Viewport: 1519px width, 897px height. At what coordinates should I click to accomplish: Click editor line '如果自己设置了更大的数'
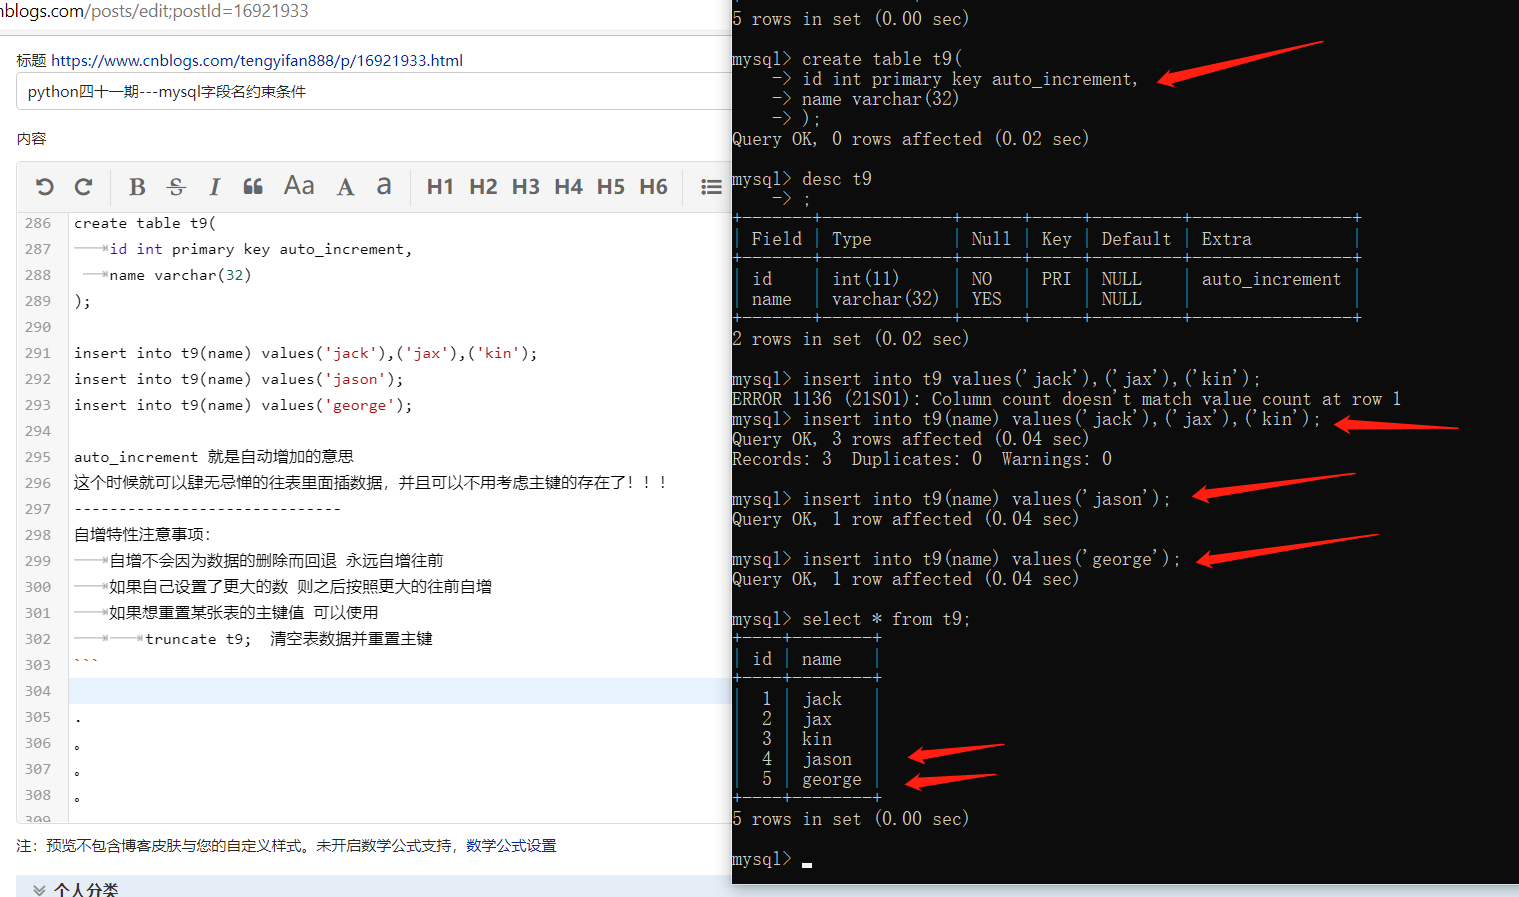(300, 587)
